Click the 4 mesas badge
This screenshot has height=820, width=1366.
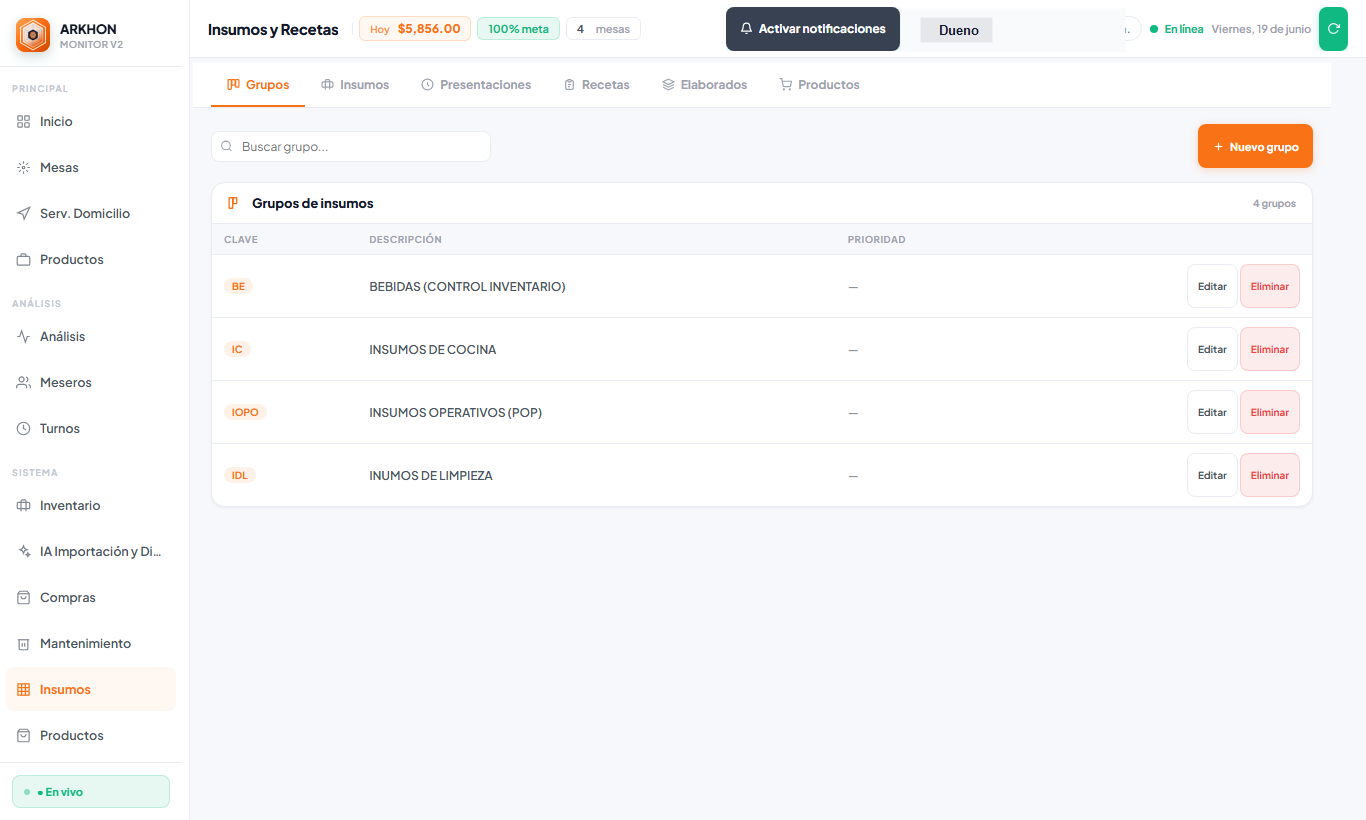click(603, 29)
